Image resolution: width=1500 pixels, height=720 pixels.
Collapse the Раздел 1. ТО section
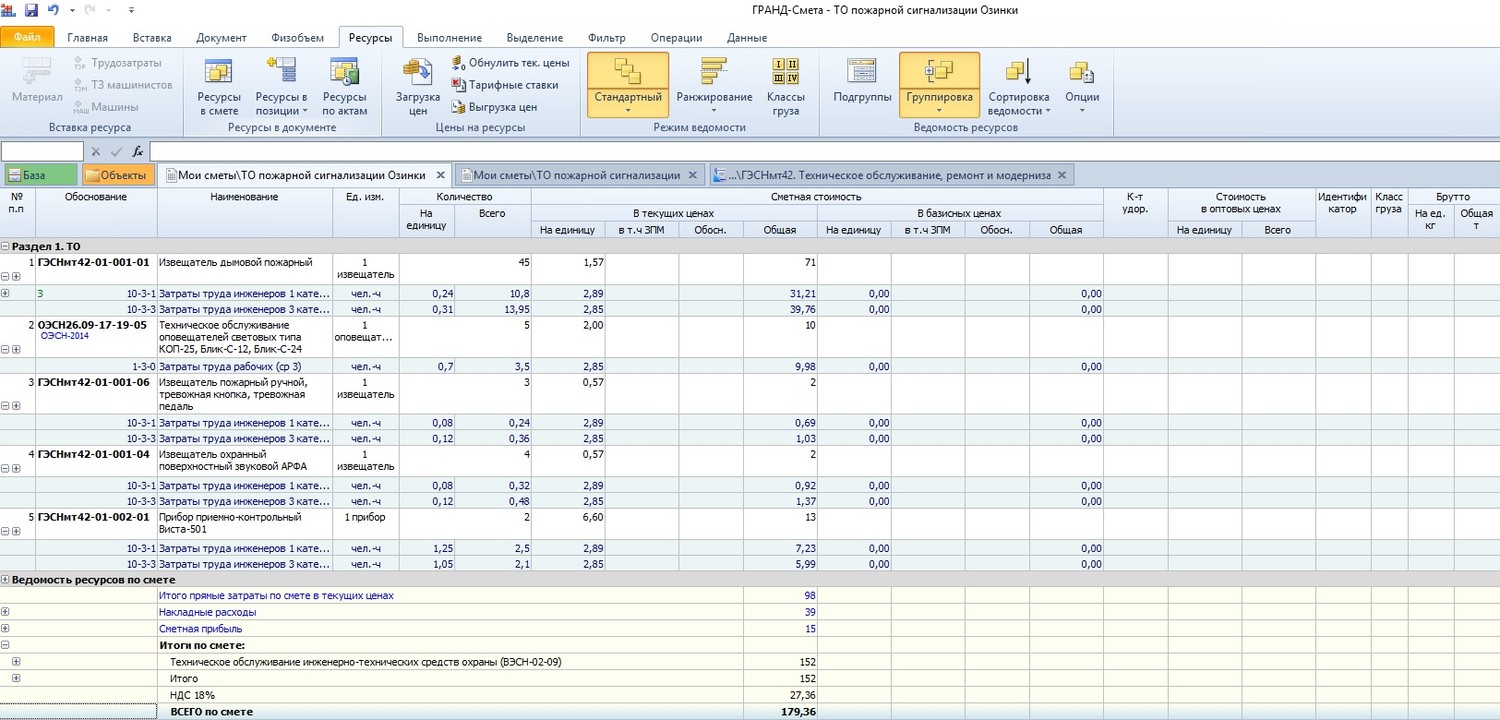(6, 245)
